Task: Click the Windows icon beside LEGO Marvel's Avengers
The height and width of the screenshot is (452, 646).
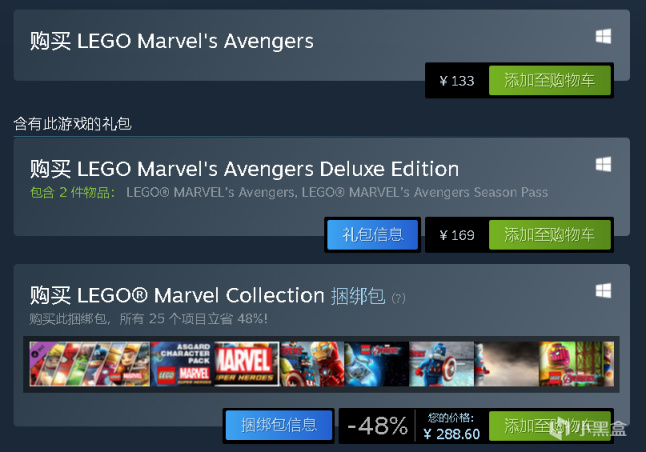Action: (x=603, y=37)
